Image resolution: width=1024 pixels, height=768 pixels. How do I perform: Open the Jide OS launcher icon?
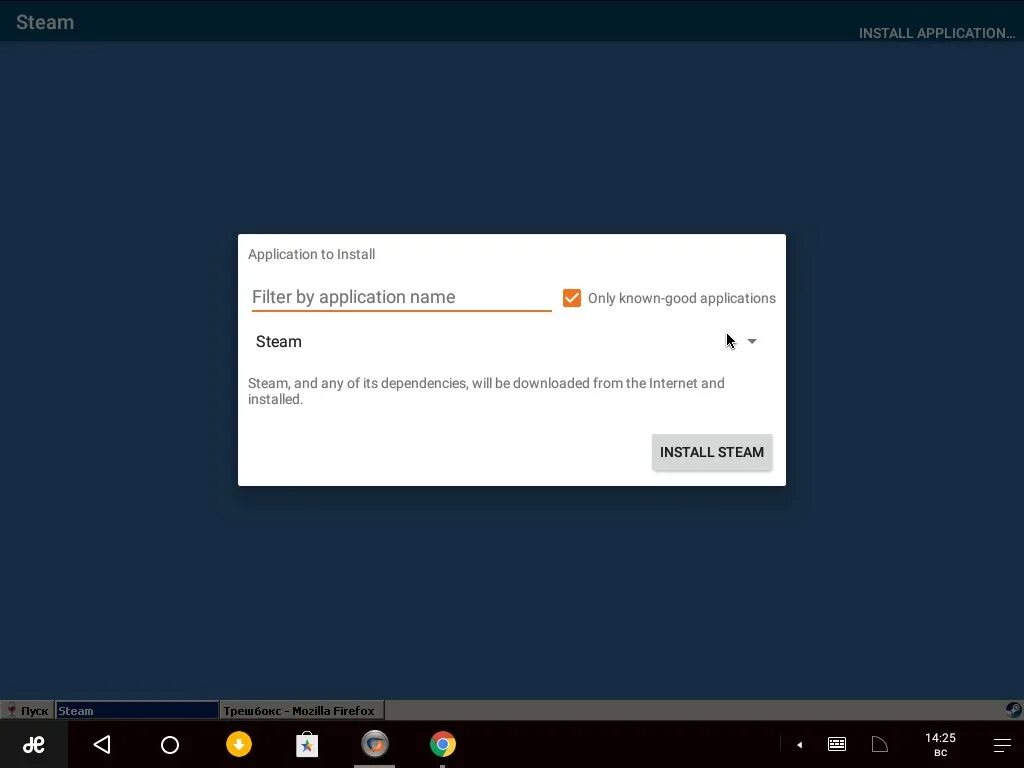pos(34,744)
